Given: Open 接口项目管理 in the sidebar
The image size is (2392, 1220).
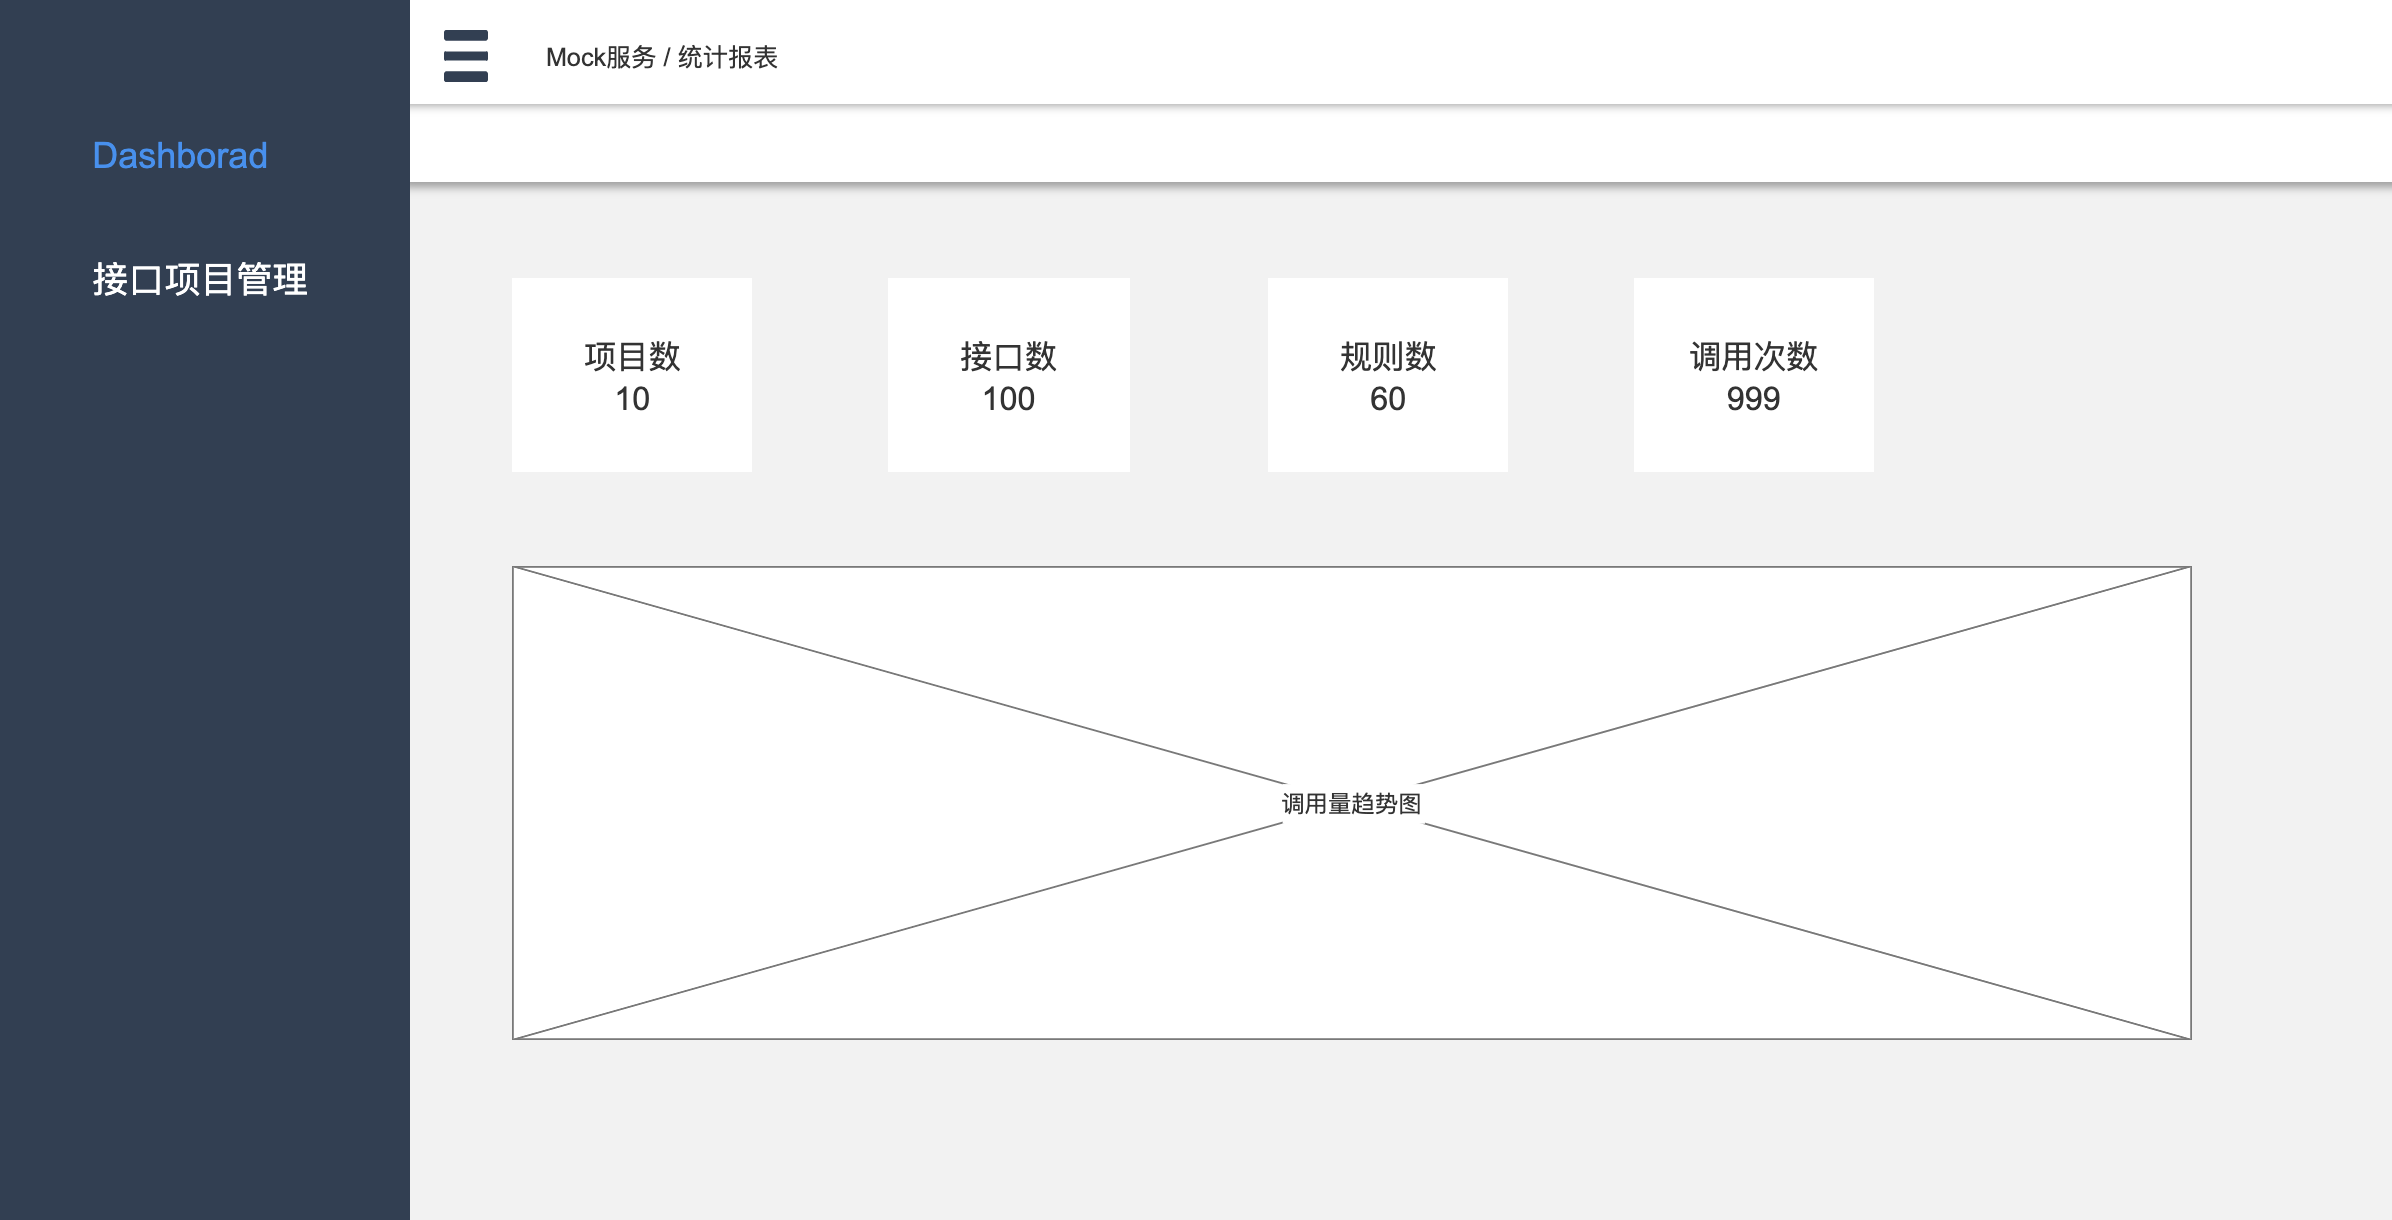Looking at the screenshot, I should (x=200, y=280).
